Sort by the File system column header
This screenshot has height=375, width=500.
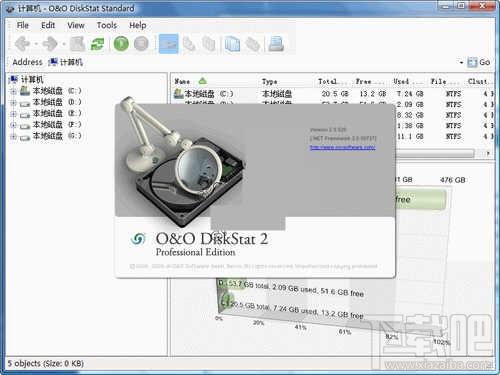pyautogui.click(x=445, y=81)
